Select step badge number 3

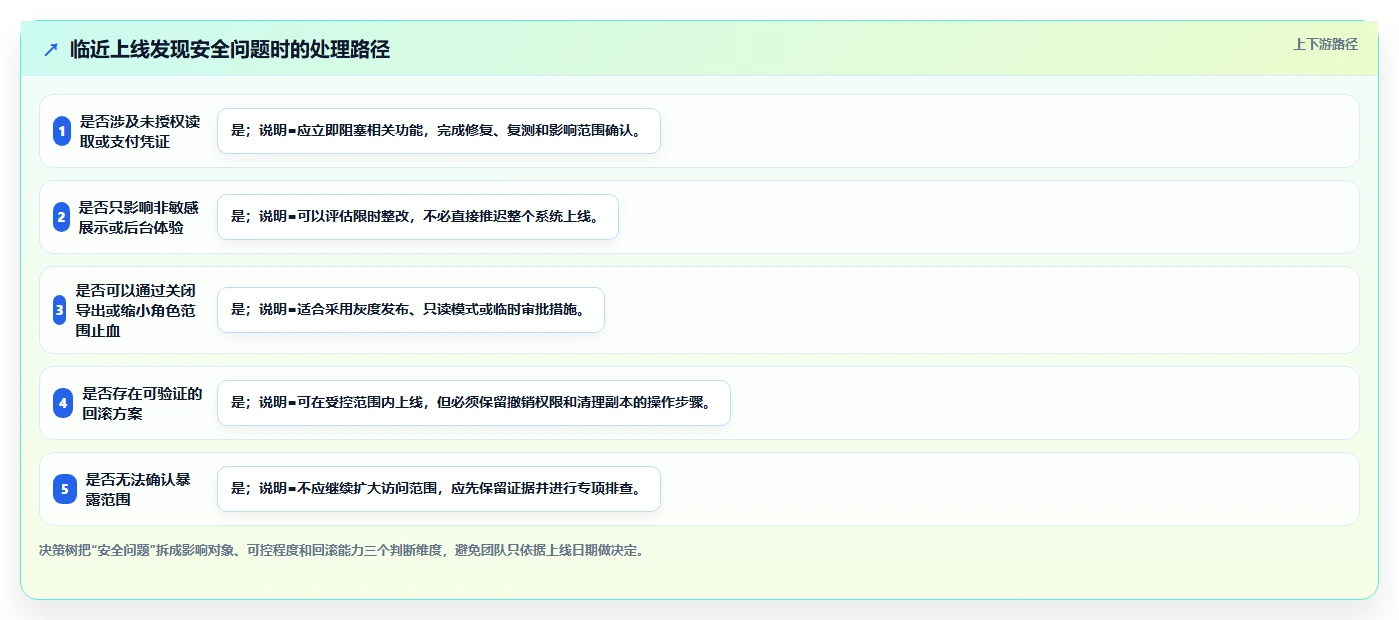[x=60, y=310]
